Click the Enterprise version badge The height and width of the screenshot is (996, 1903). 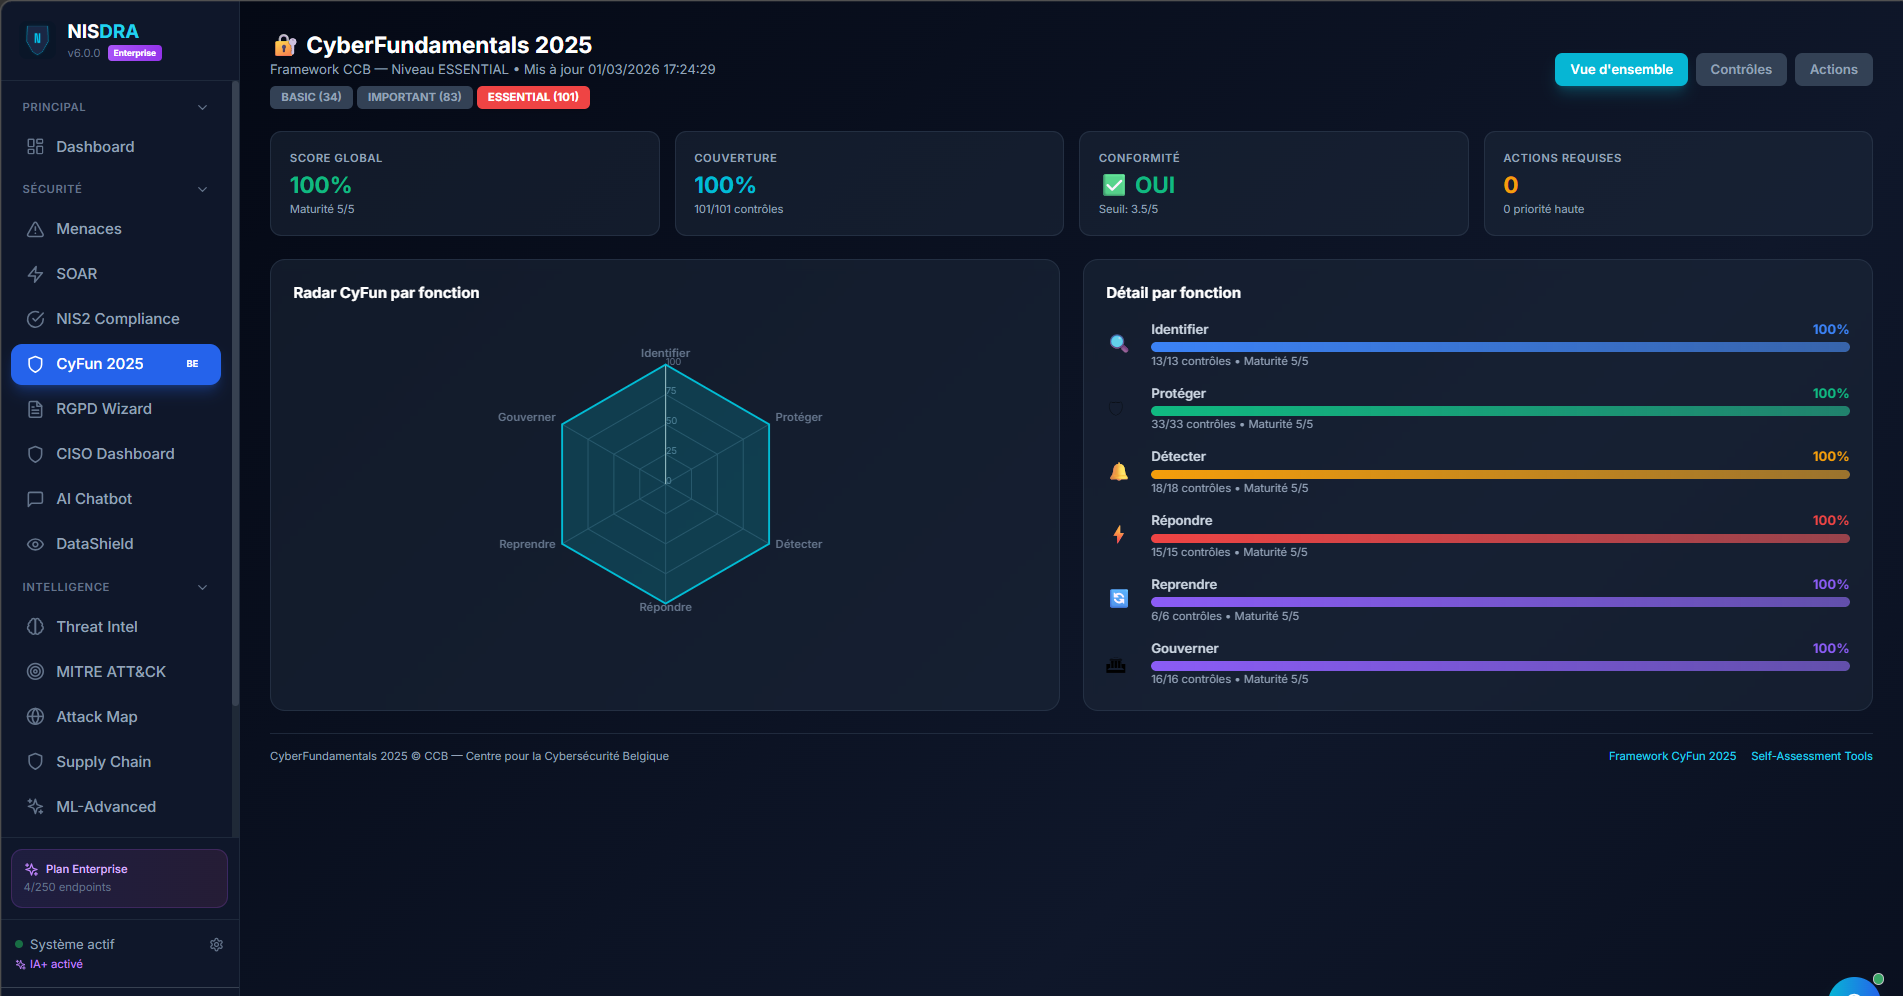click(134, 53)
